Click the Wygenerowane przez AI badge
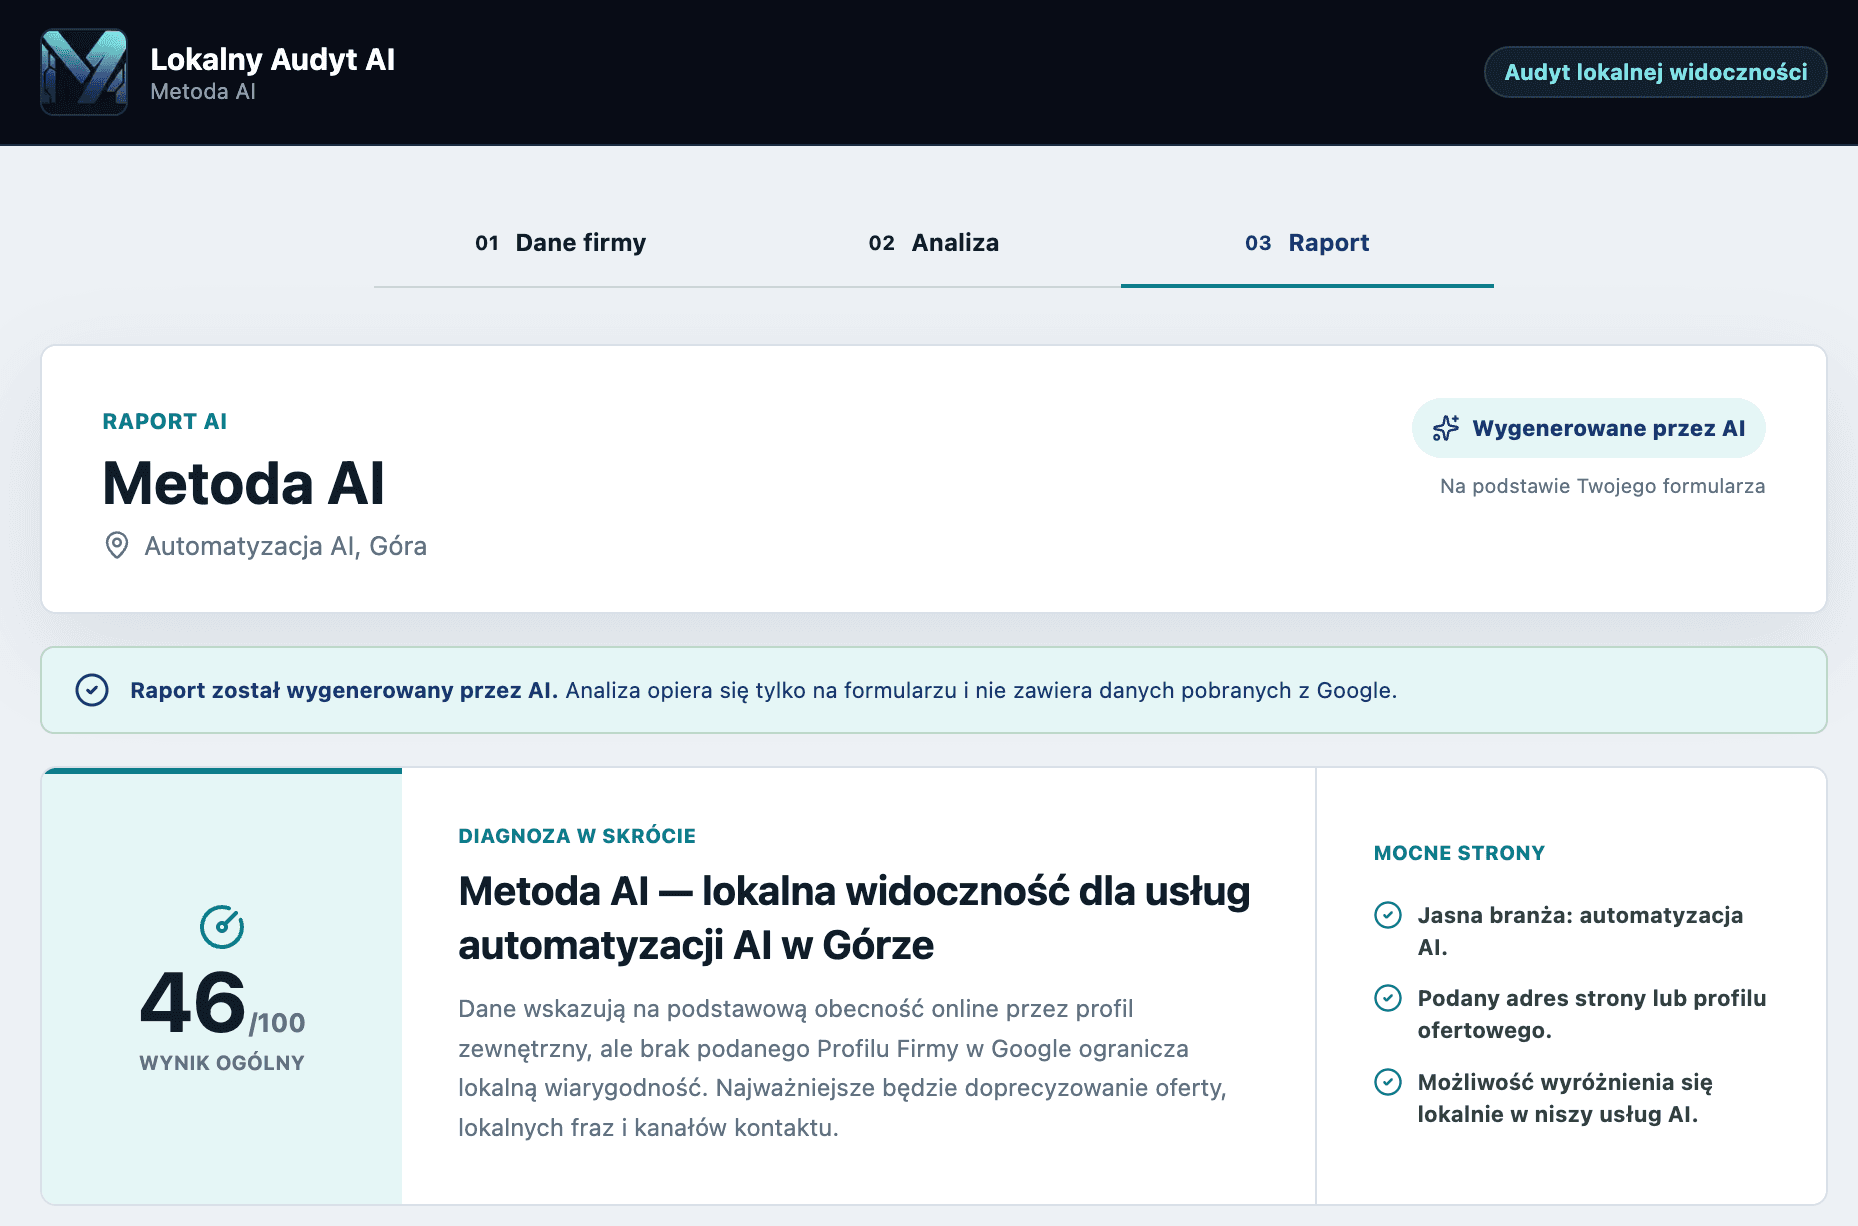Viewport: 1858px width, 1226px height. click(1588, 428)
